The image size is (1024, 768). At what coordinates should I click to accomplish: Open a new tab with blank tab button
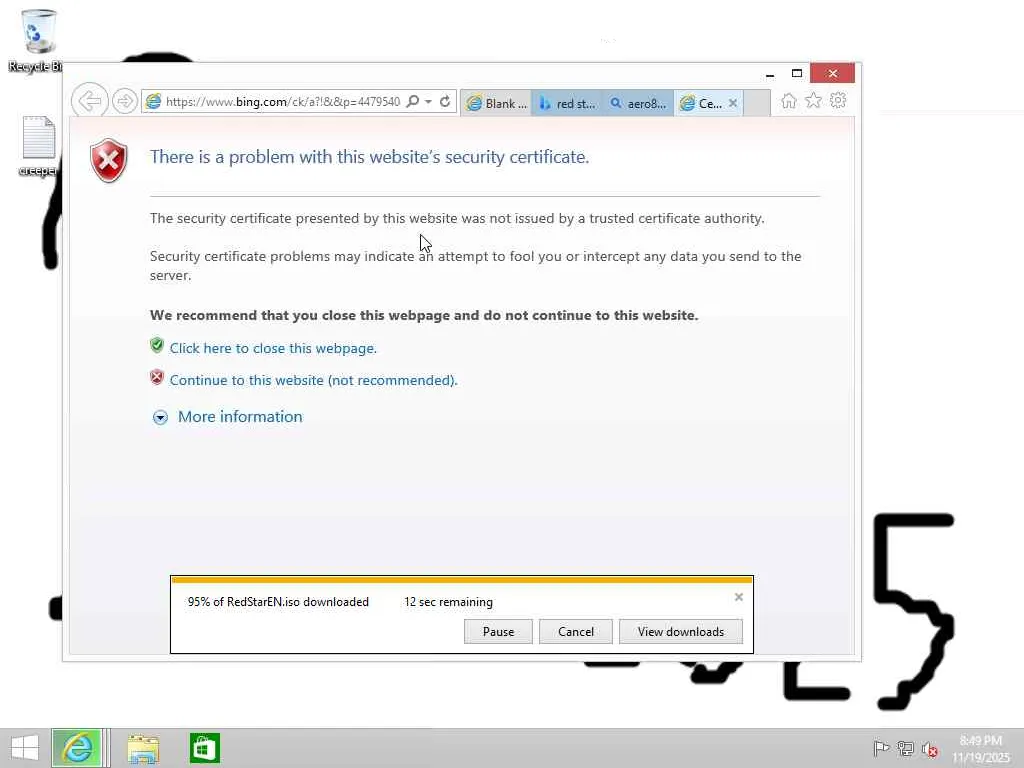[757, 103]
